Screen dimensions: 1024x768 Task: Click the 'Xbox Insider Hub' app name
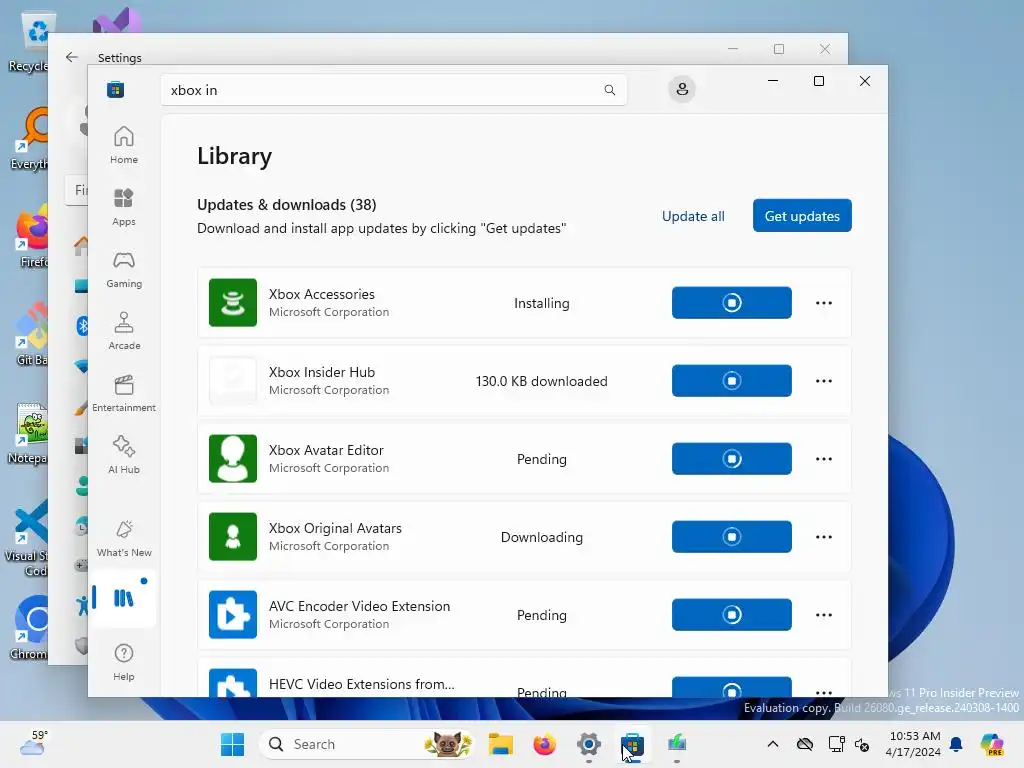point(322,372)
